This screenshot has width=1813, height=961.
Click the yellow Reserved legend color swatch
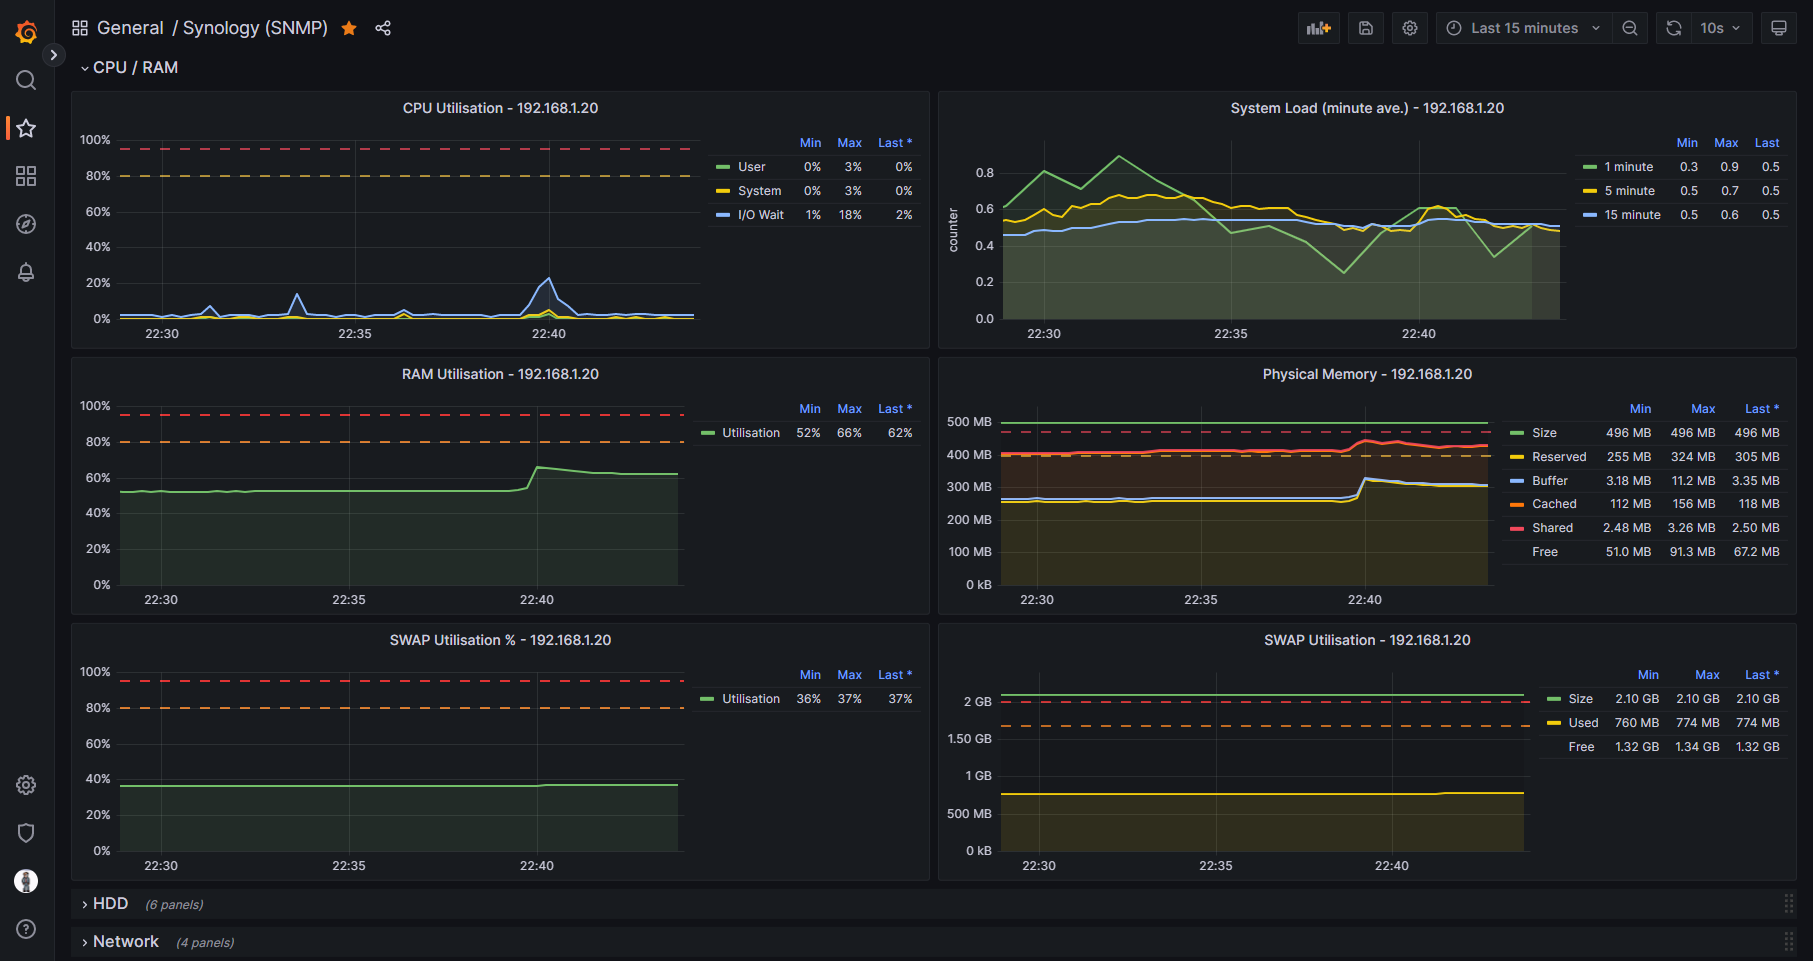click(x=1517, y=457)
